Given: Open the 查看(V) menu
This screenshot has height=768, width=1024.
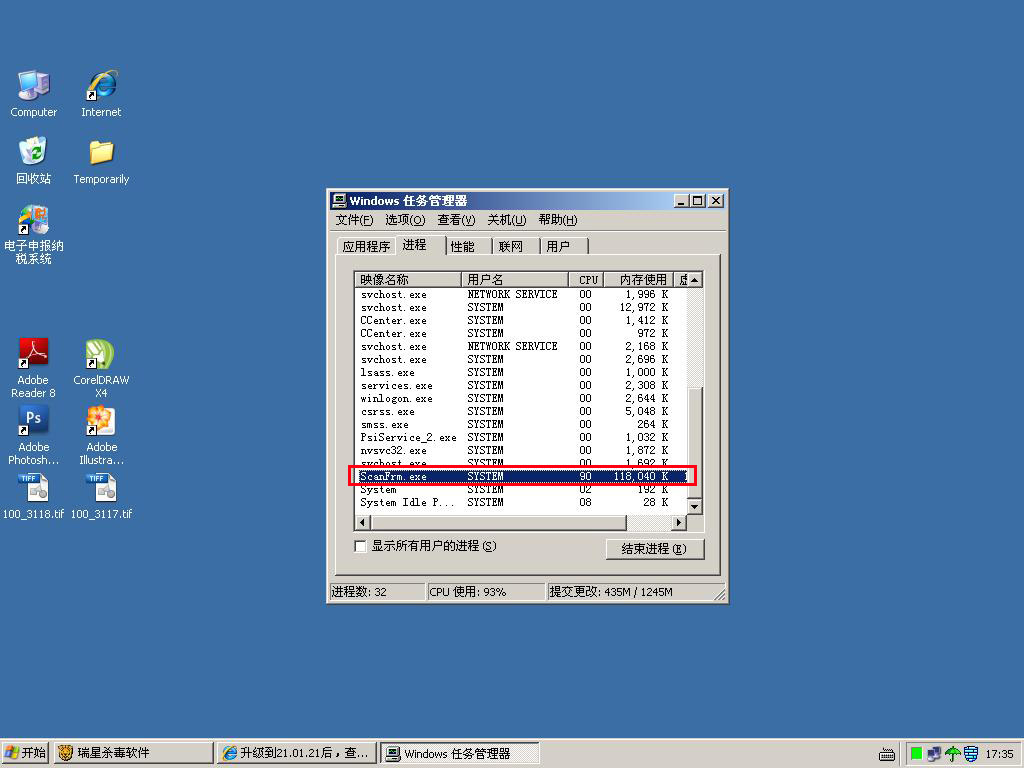Looking at the screenshot, I should [455, 220].
